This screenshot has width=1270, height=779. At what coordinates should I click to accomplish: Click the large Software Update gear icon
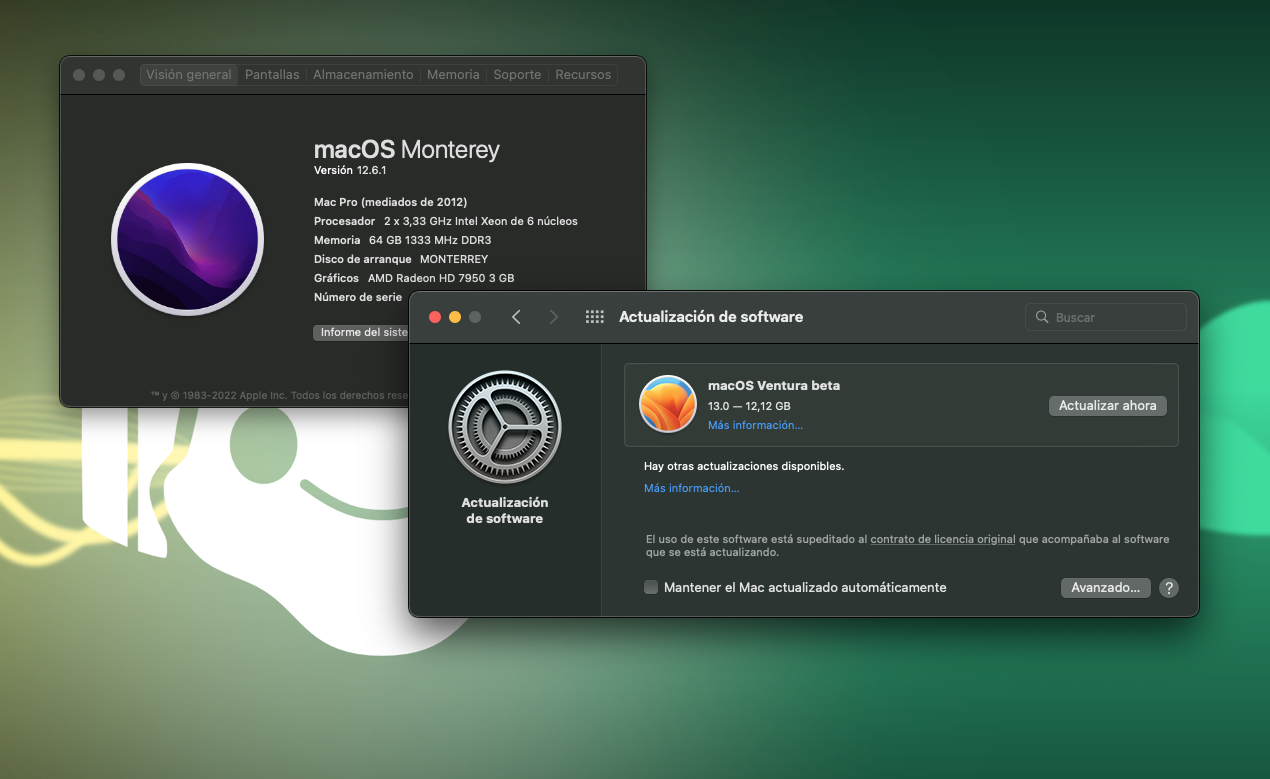pyautogui.click(x=505, y=427)
